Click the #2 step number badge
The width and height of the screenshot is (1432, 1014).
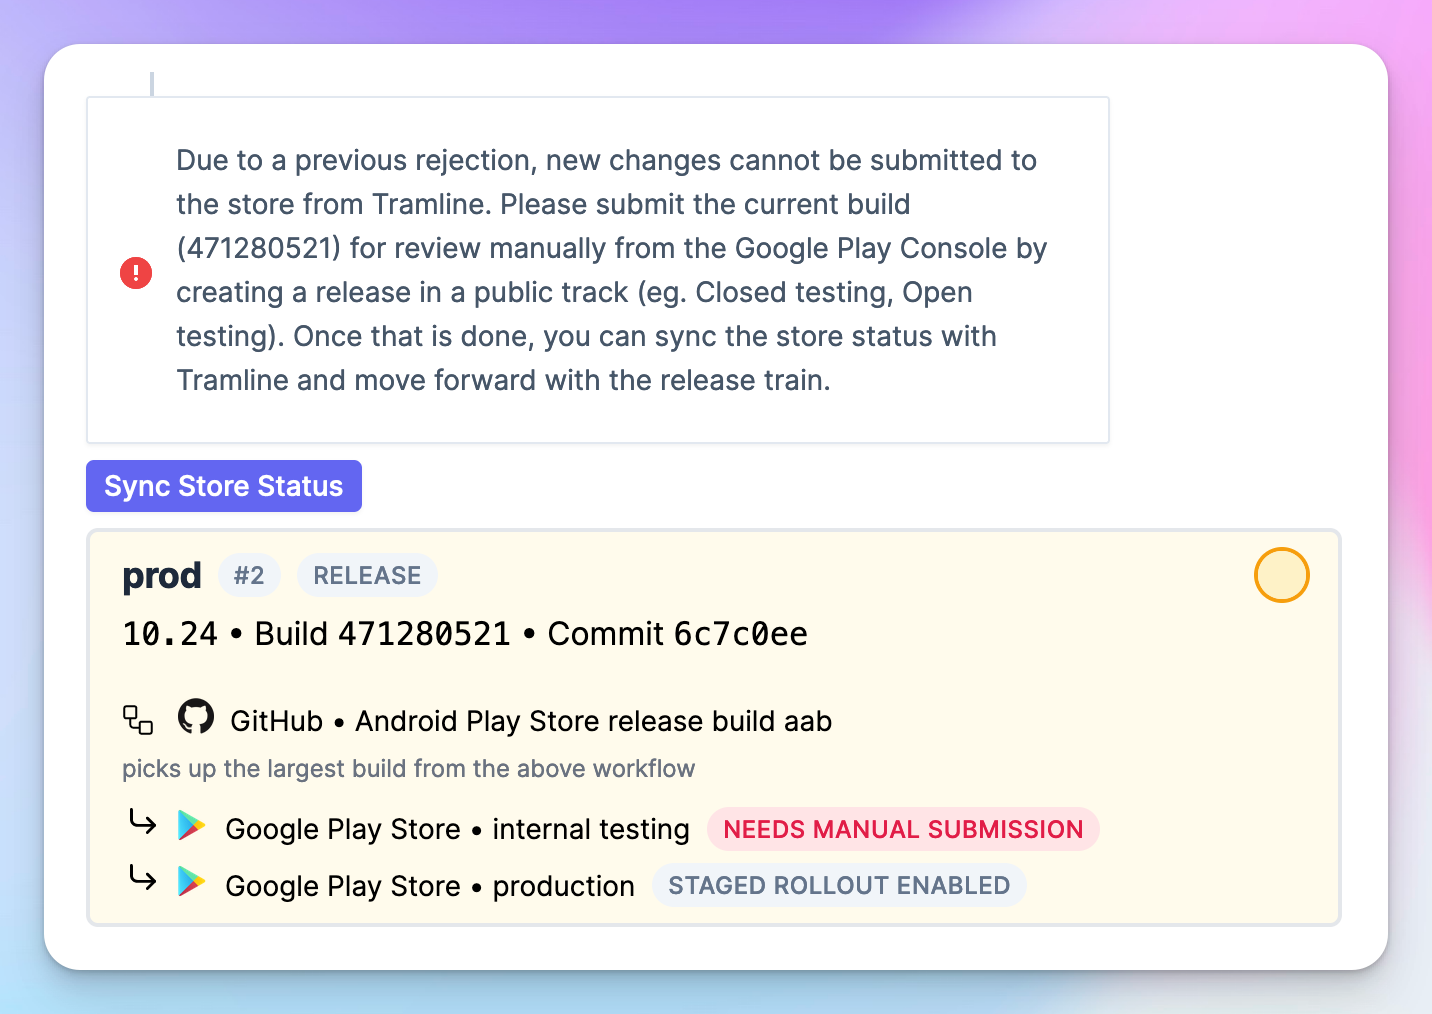(249, 575)
